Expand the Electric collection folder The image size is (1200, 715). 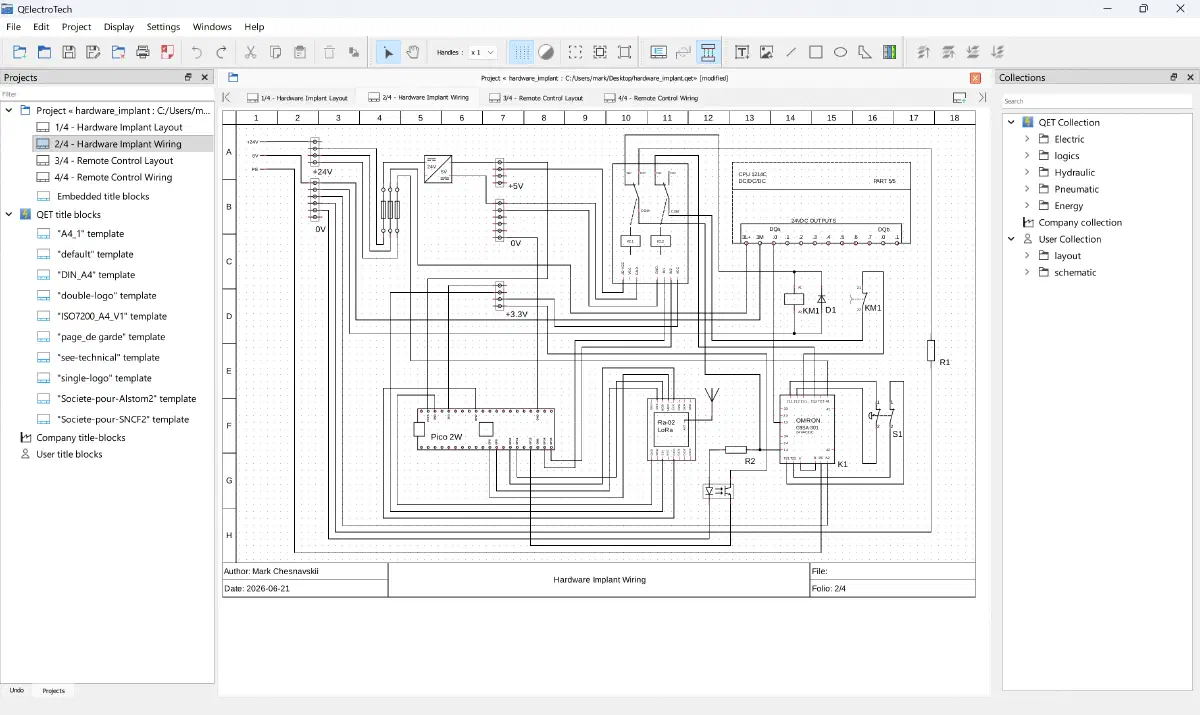(x=1027, y=139)
